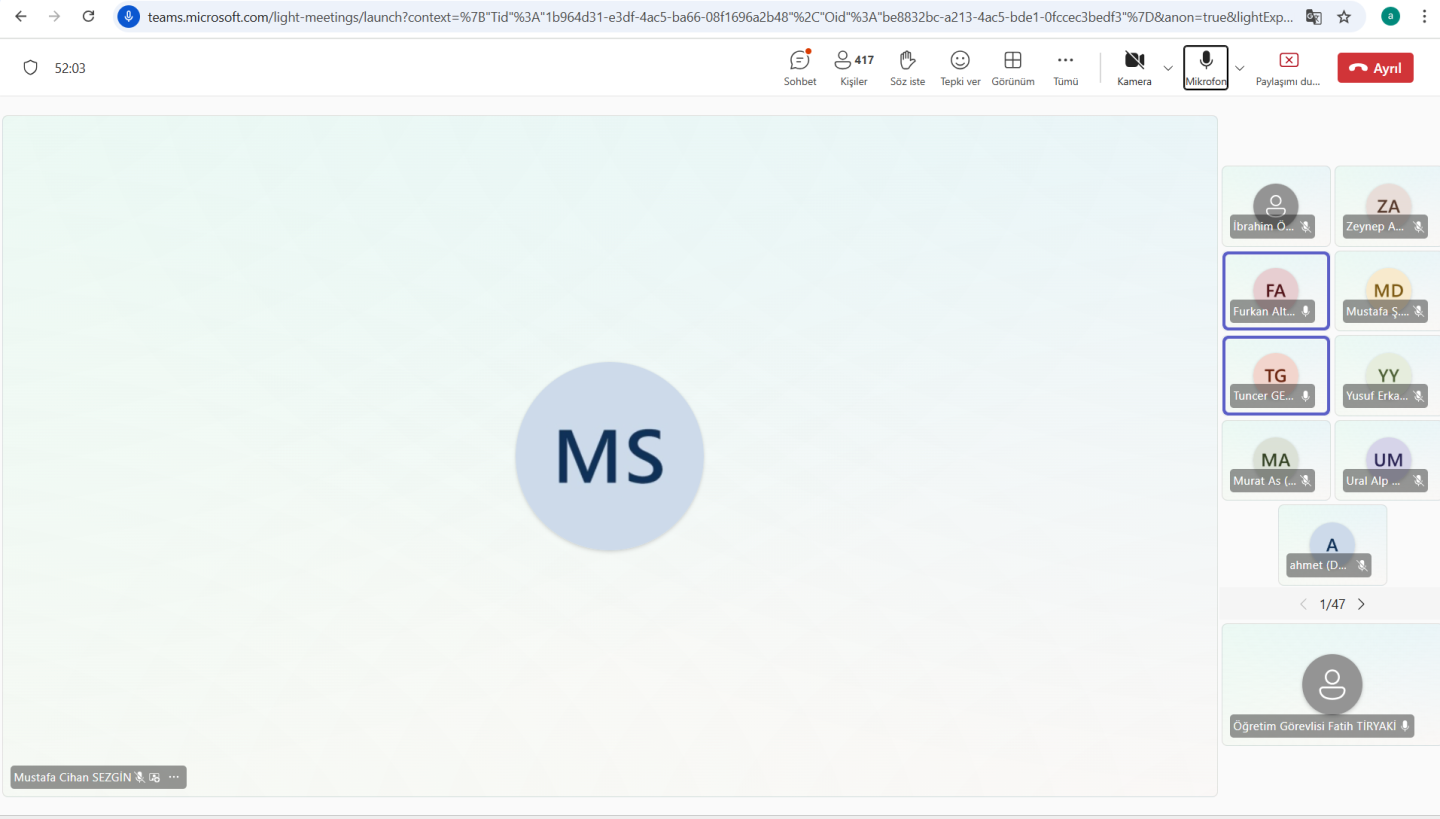This screenshot has height=819, width=1440.
Task: Reload the browser page
Action: 88,17
